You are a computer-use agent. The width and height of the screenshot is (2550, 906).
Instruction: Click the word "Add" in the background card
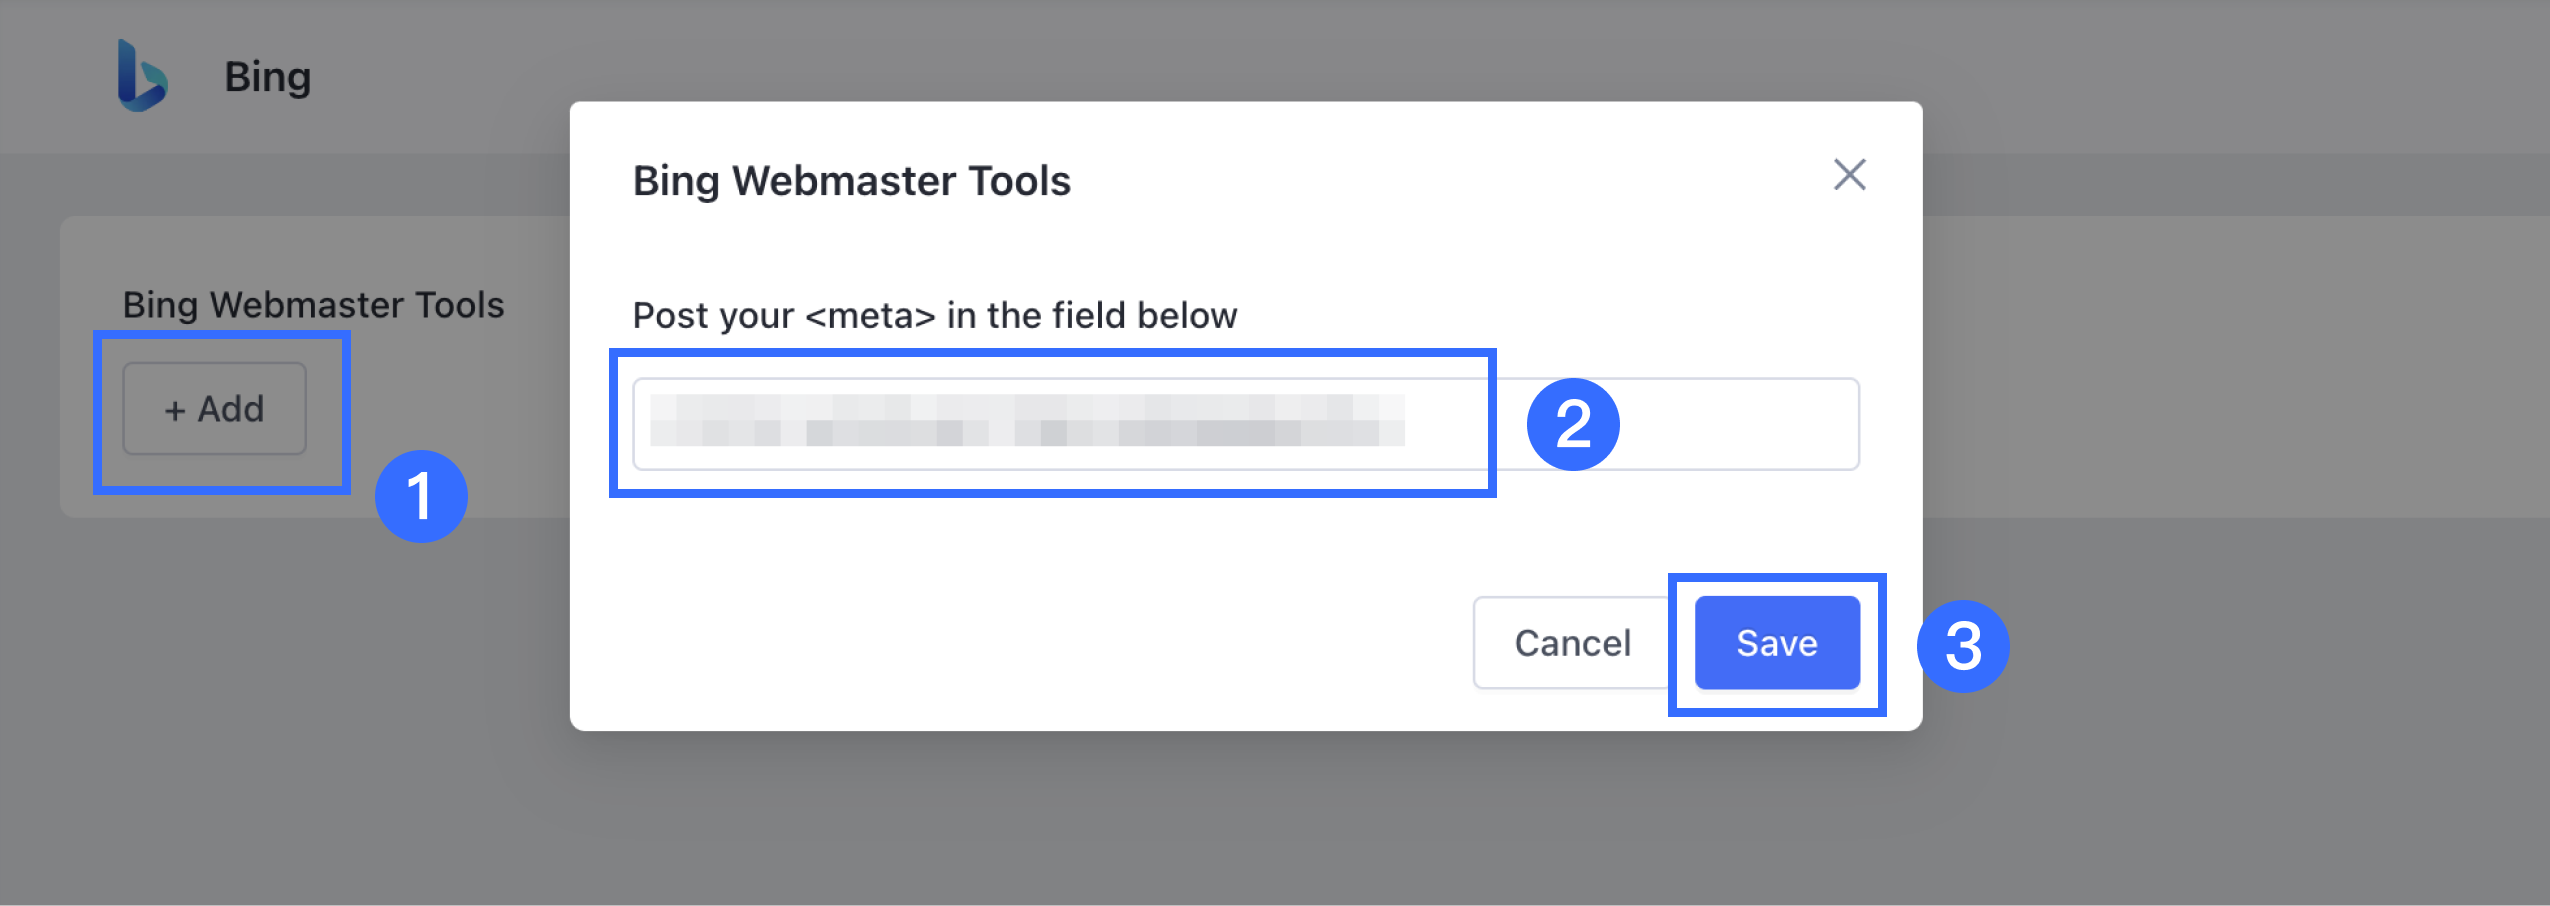231,409
